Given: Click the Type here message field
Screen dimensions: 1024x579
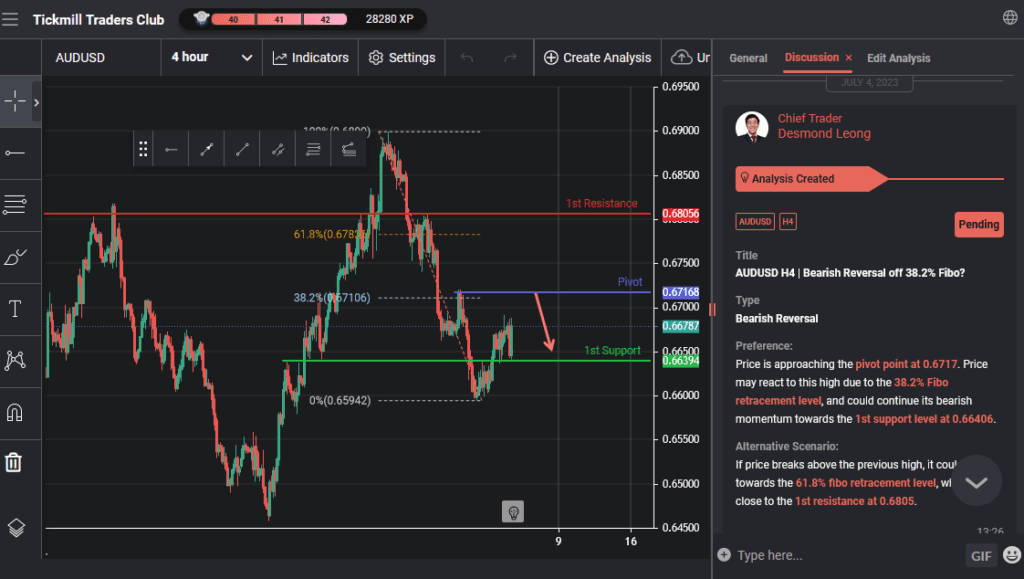Looking at the screenshot, I should (840, 555).
